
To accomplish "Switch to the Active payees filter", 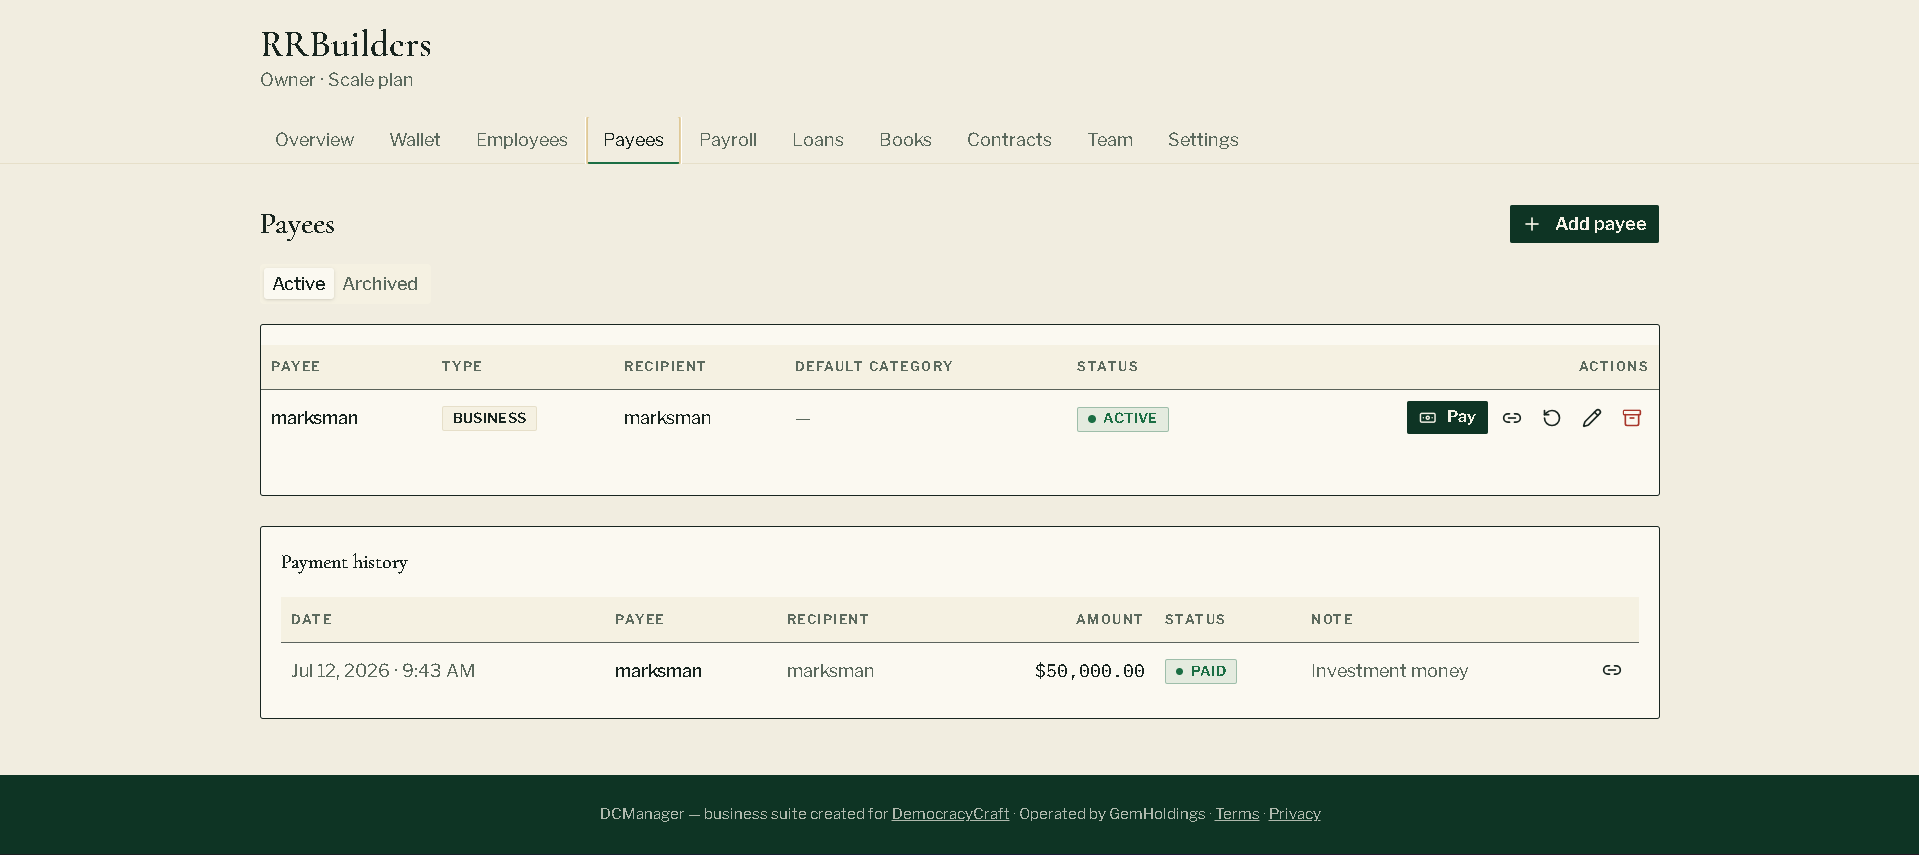I will 299,284.
